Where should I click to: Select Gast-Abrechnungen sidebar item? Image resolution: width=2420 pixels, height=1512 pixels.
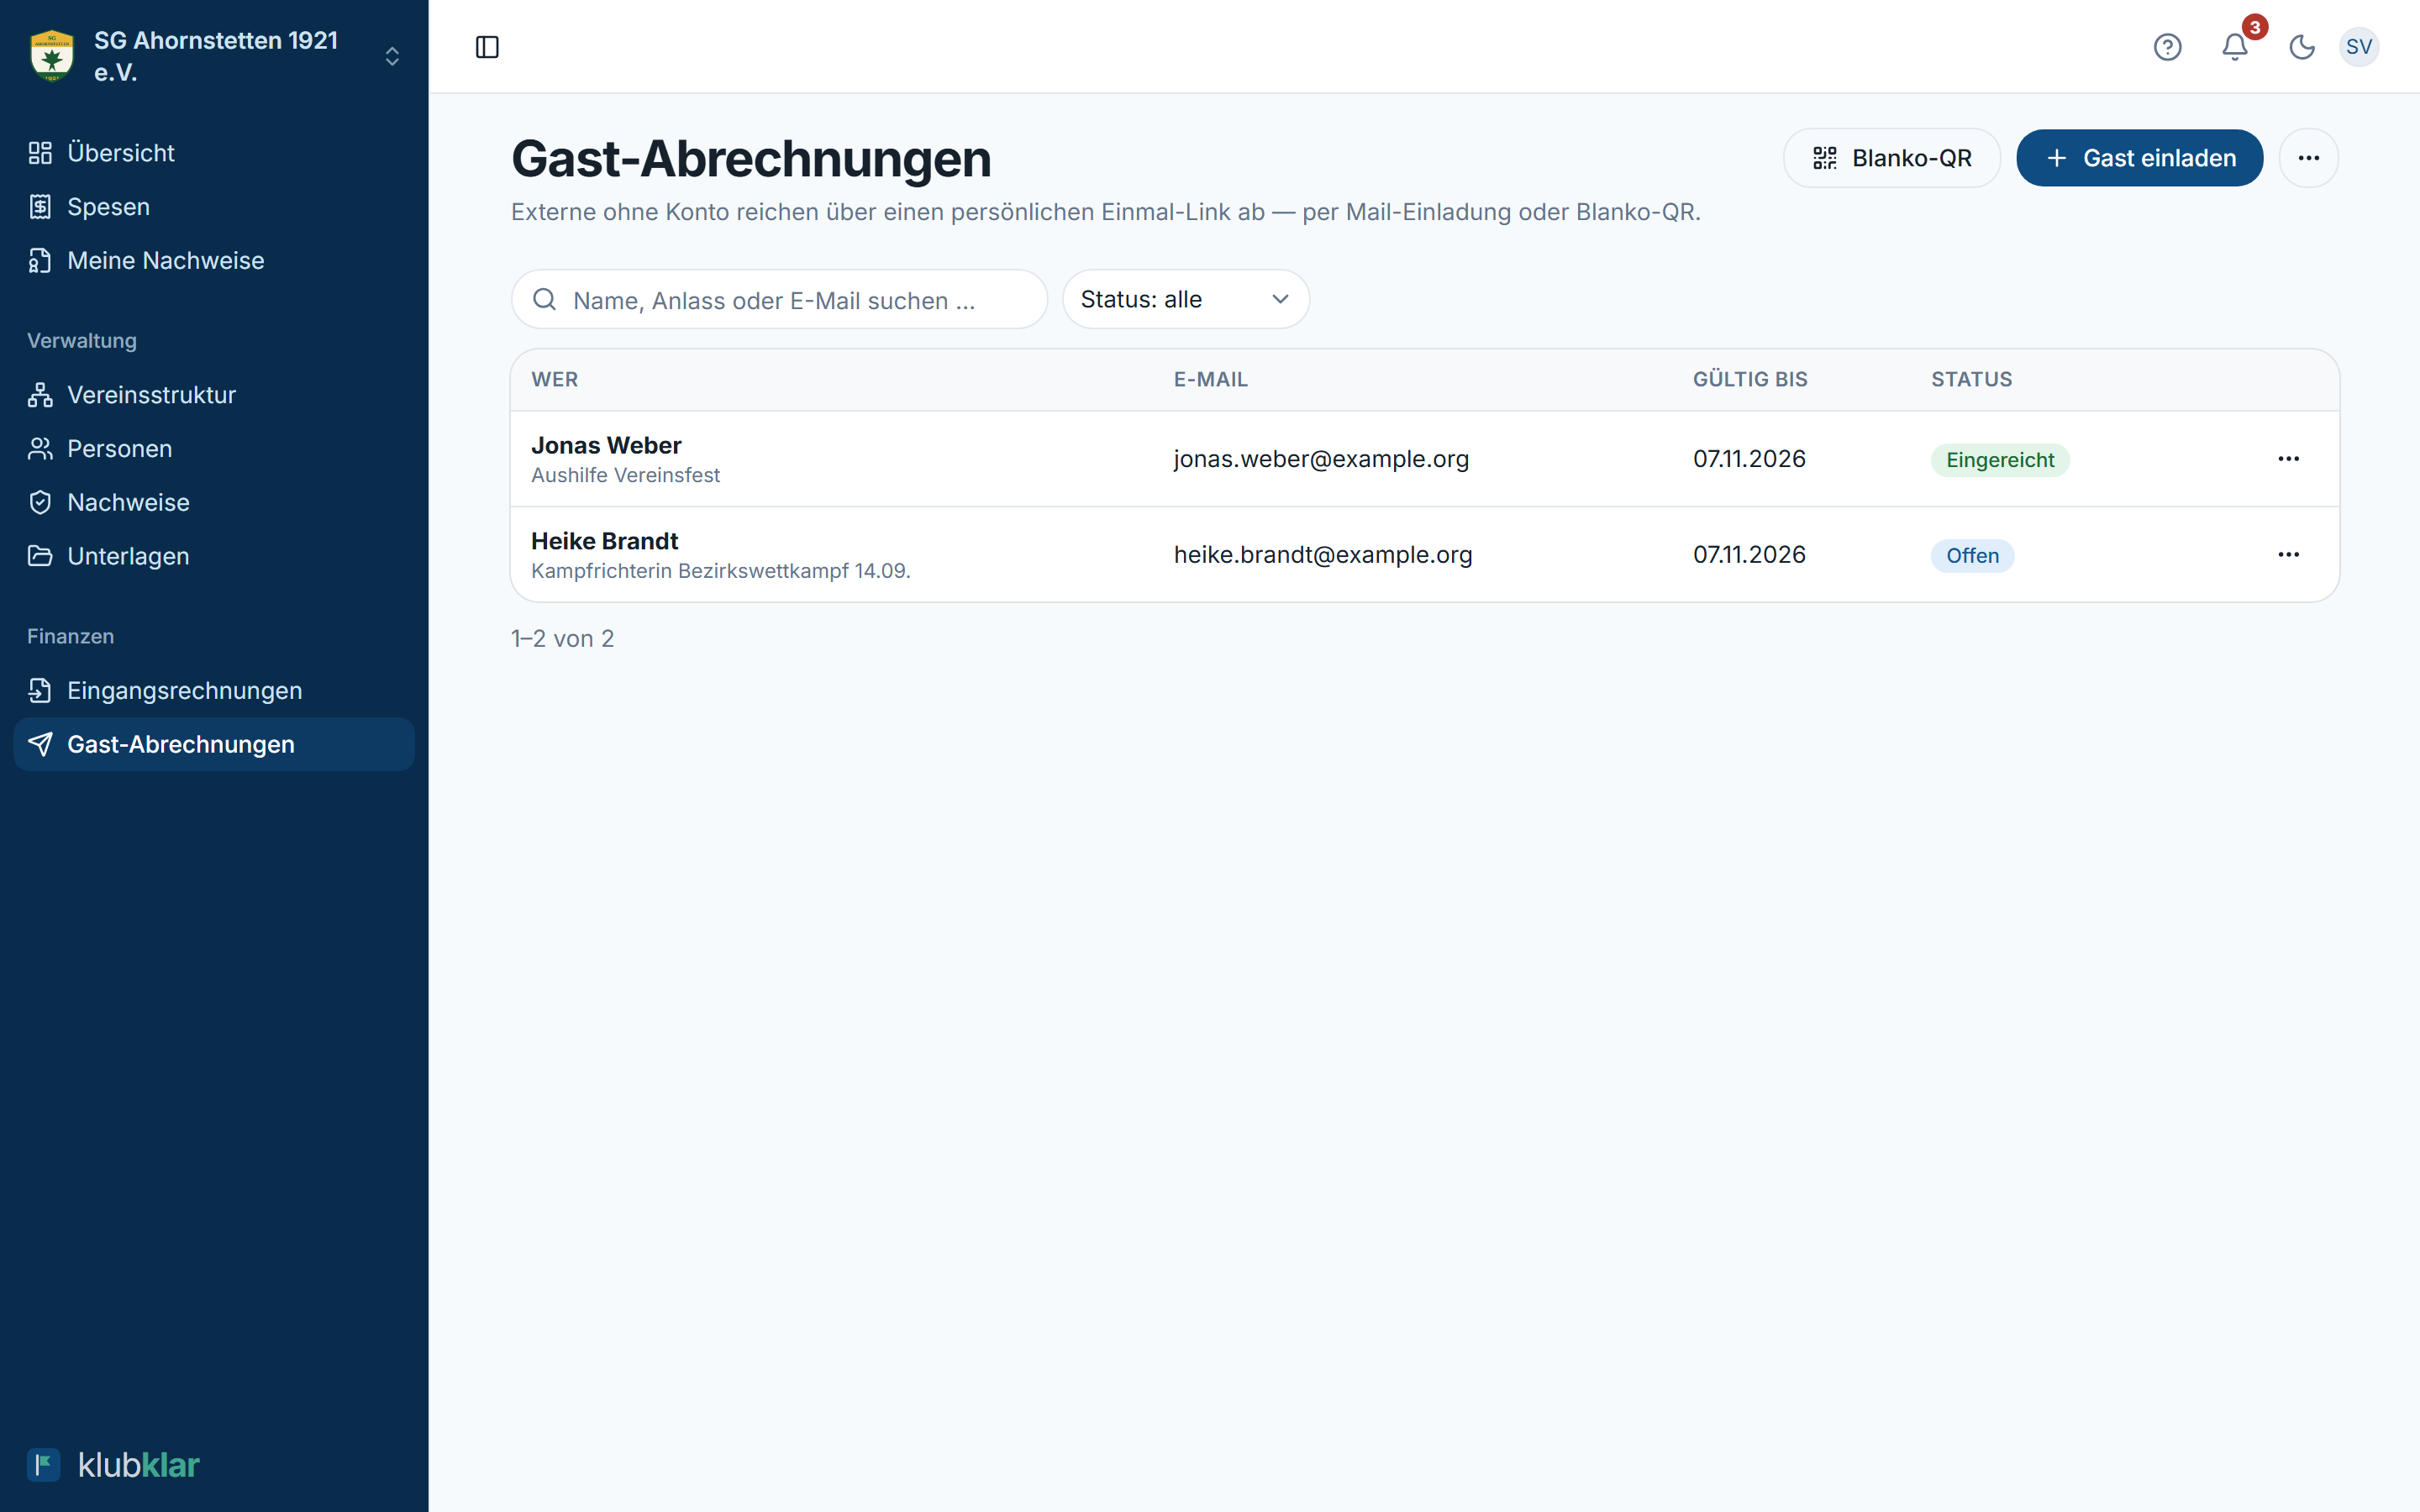click(x=214, y=745)
